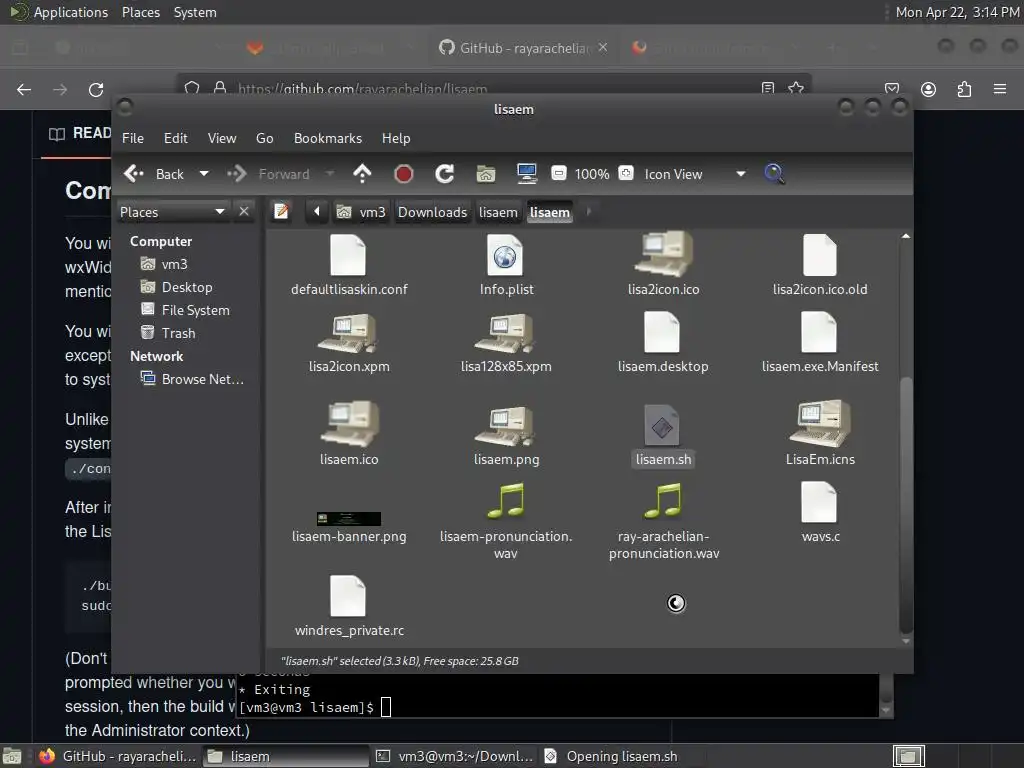Go up to parent folder

(x=362, y=174)
